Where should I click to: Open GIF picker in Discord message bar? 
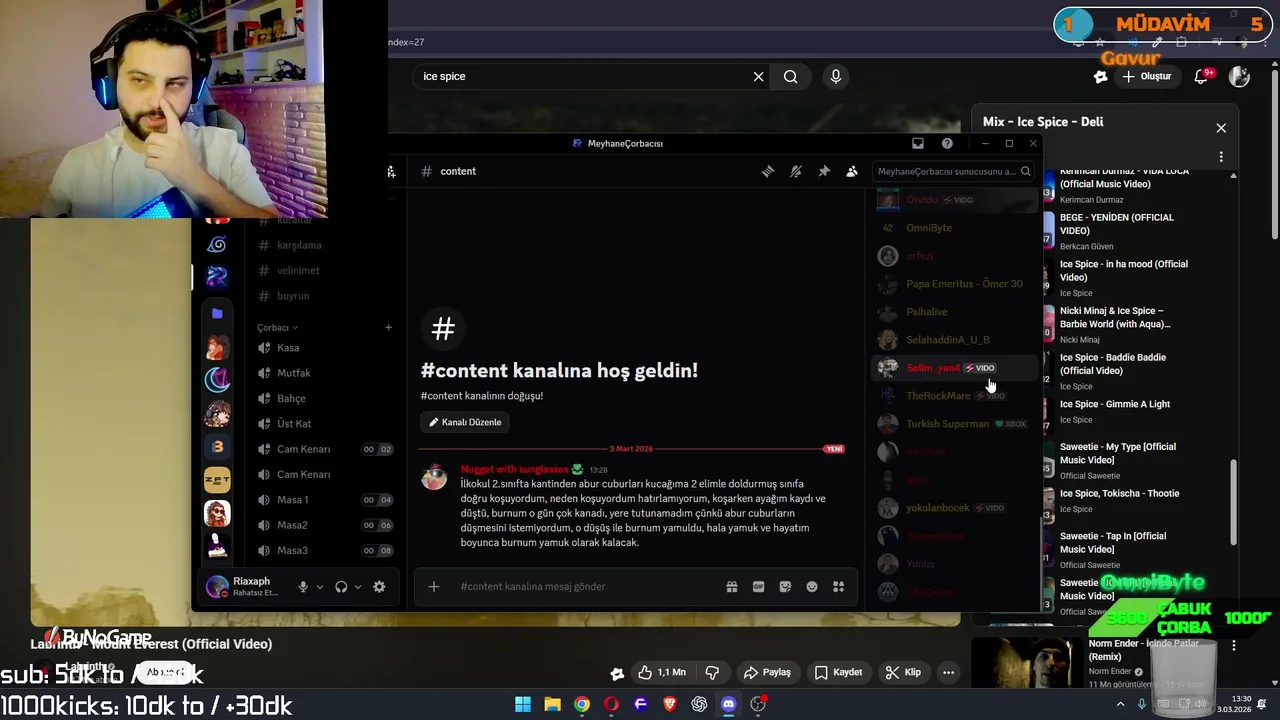(759, 587)
